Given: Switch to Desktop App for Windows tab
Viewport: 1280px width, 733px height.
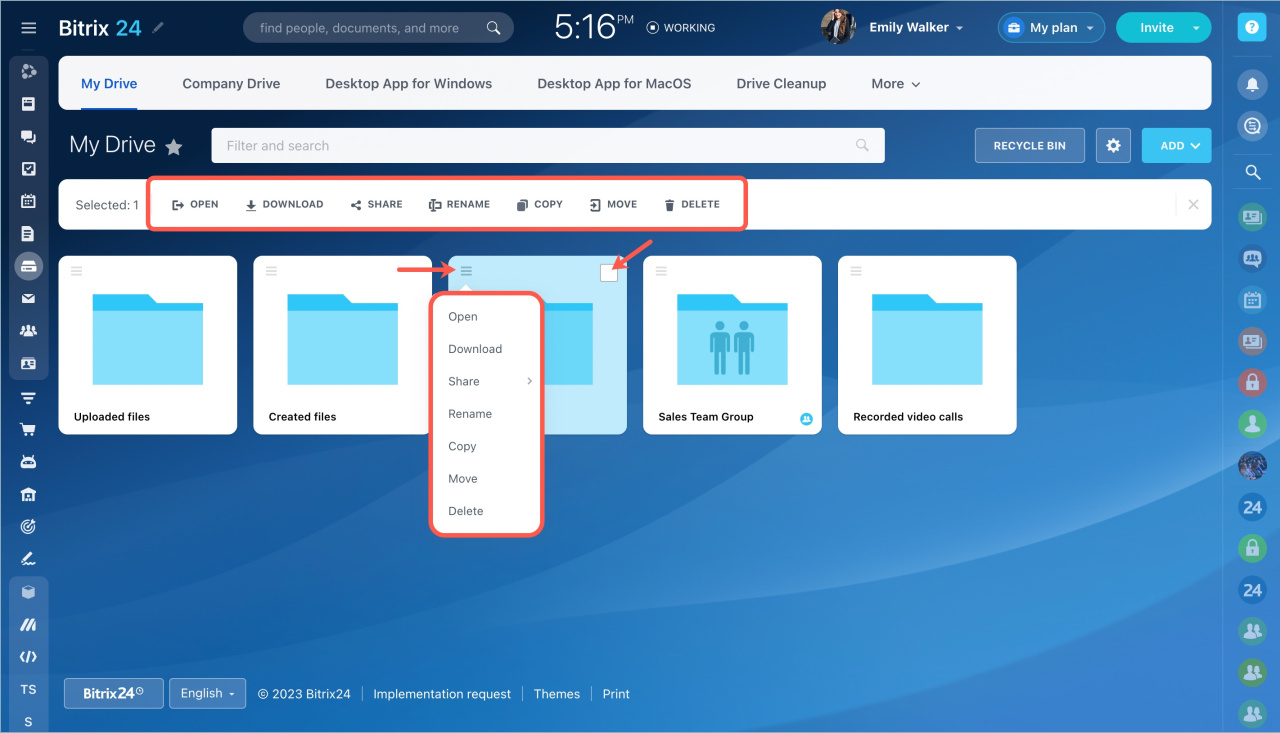Looking at the screenshot, I should pos(408,84).
